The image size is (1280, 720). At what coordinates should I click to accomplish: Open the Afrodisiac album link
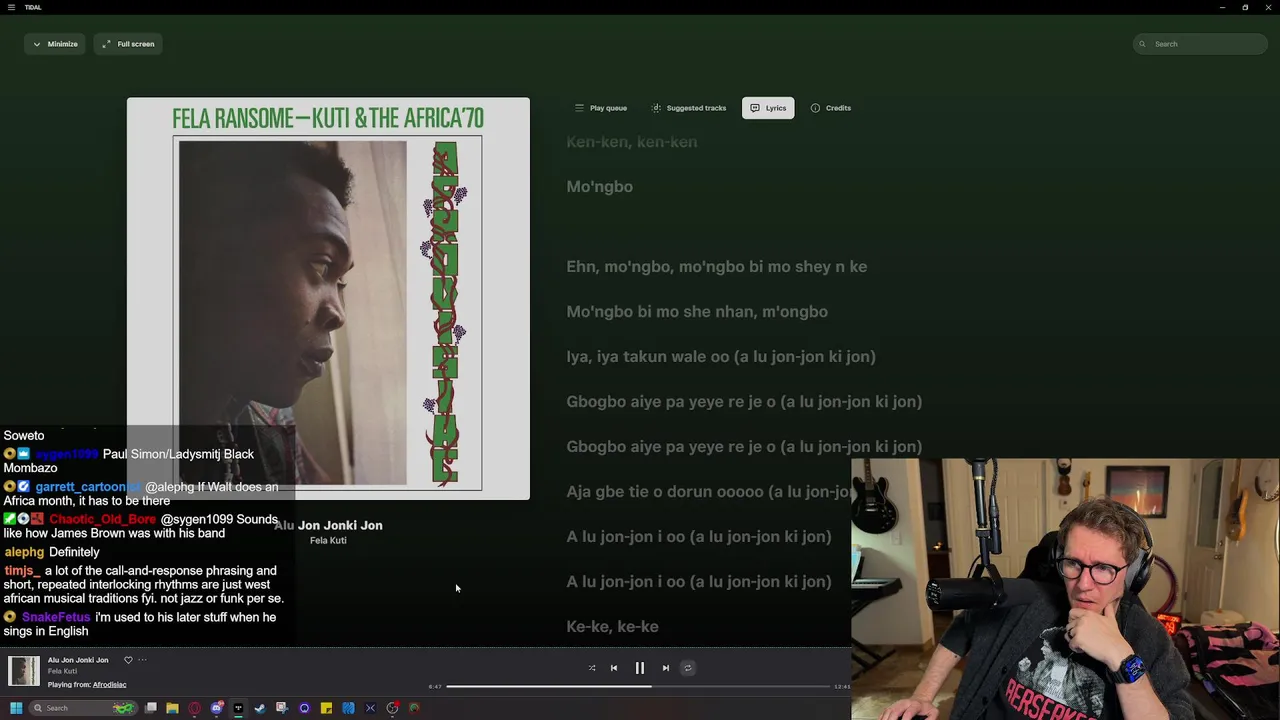(109, 684)
